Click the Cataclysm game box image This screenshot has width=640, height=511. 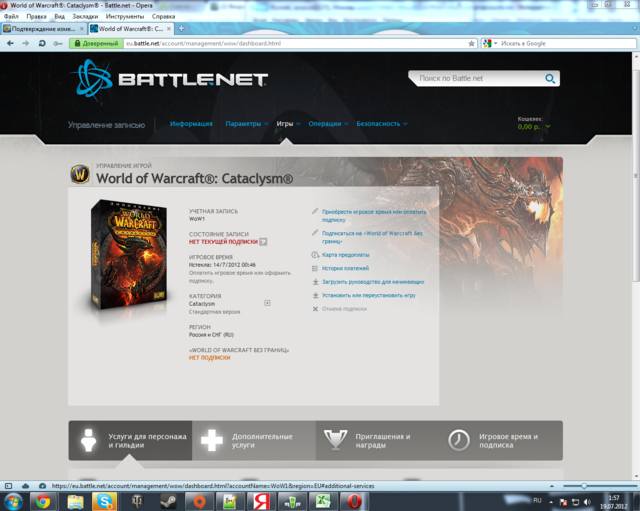click(x=129, y=255)
